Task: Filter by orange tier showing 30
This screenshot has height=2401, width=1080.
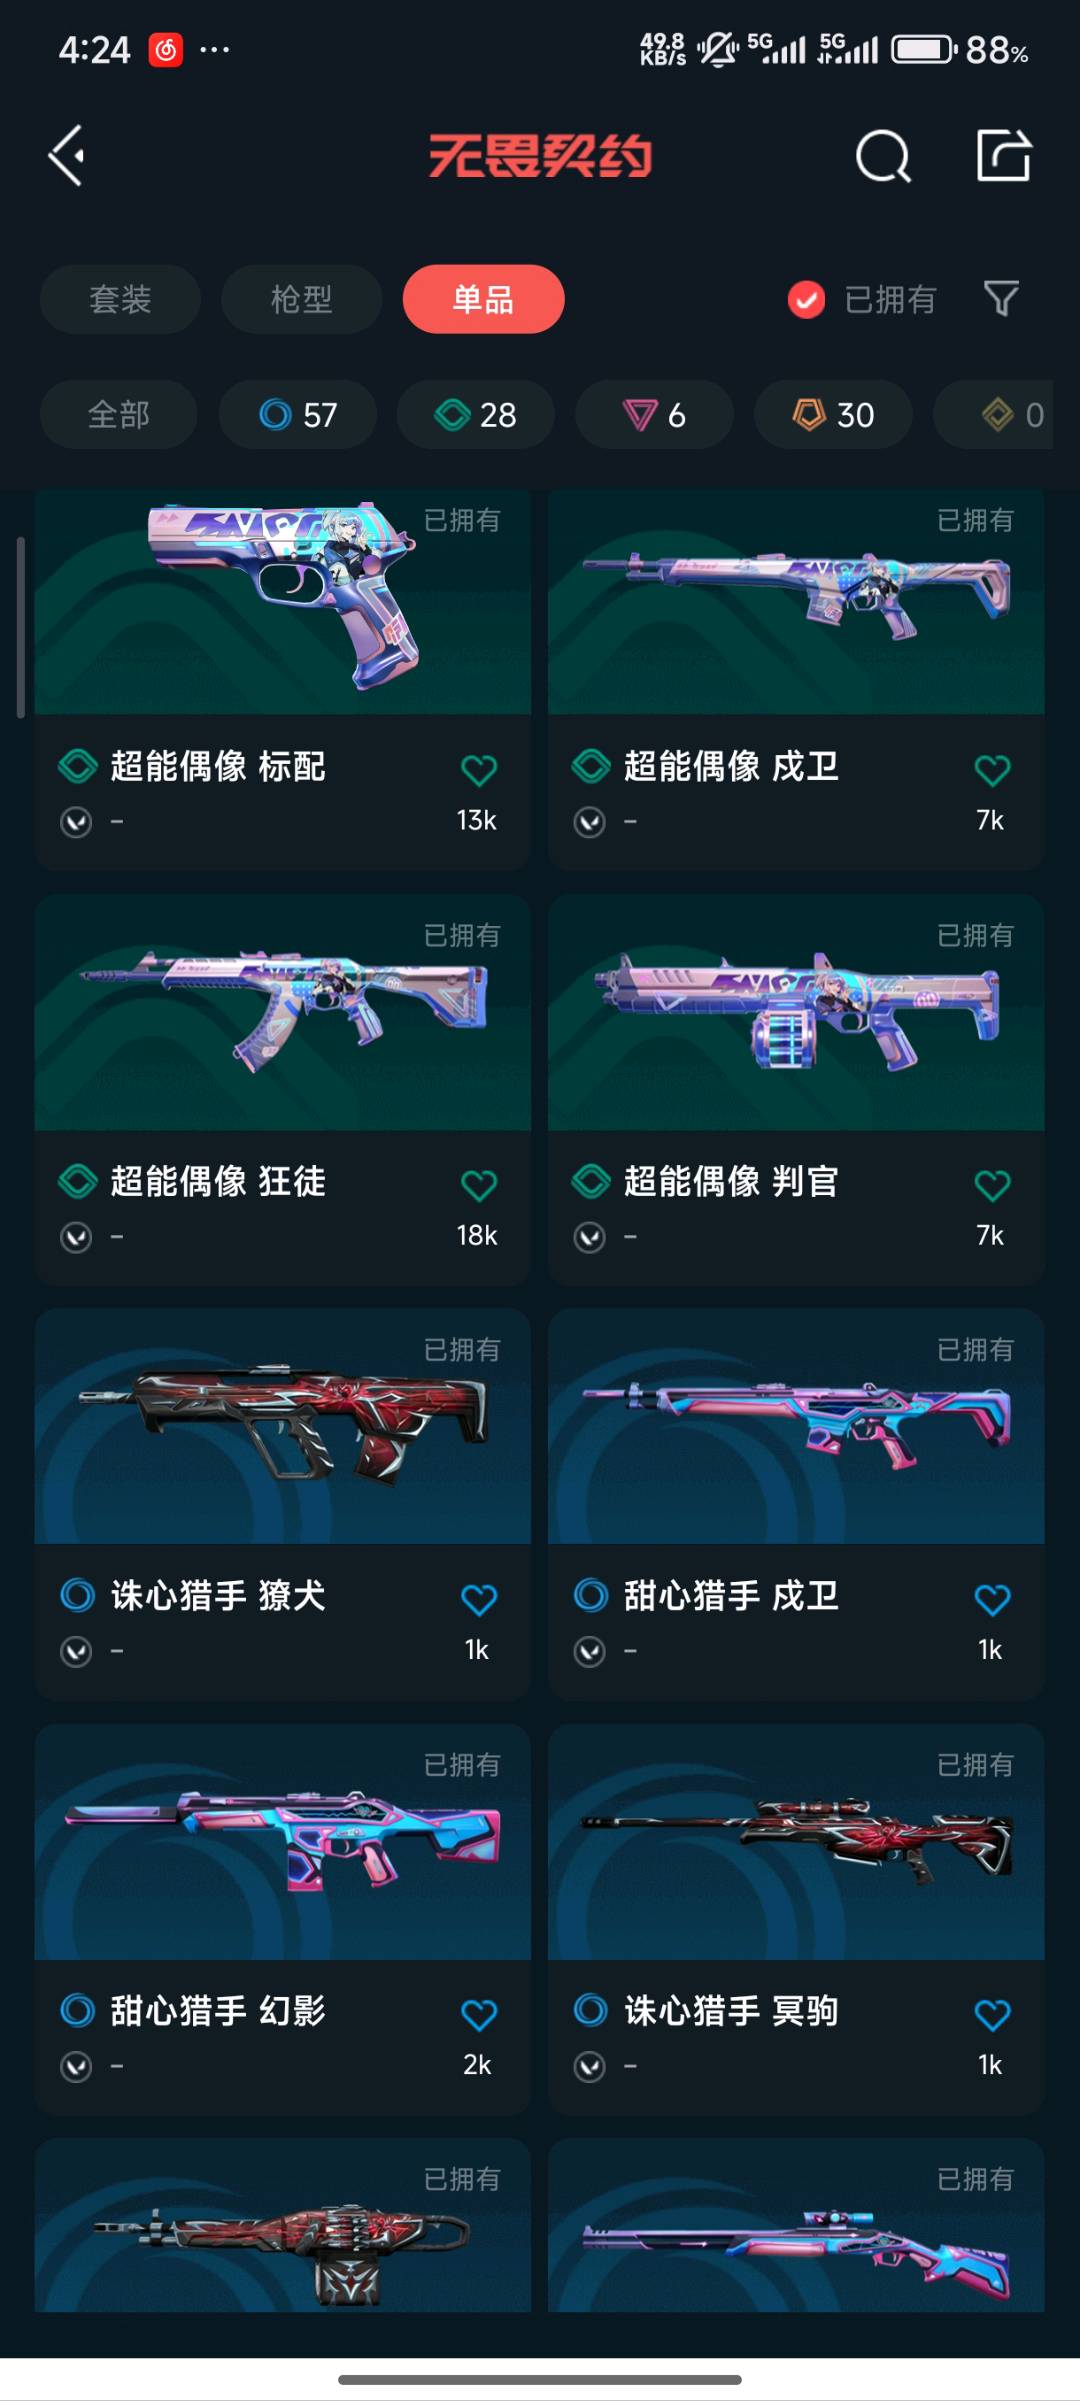Action: coord(833,414)
